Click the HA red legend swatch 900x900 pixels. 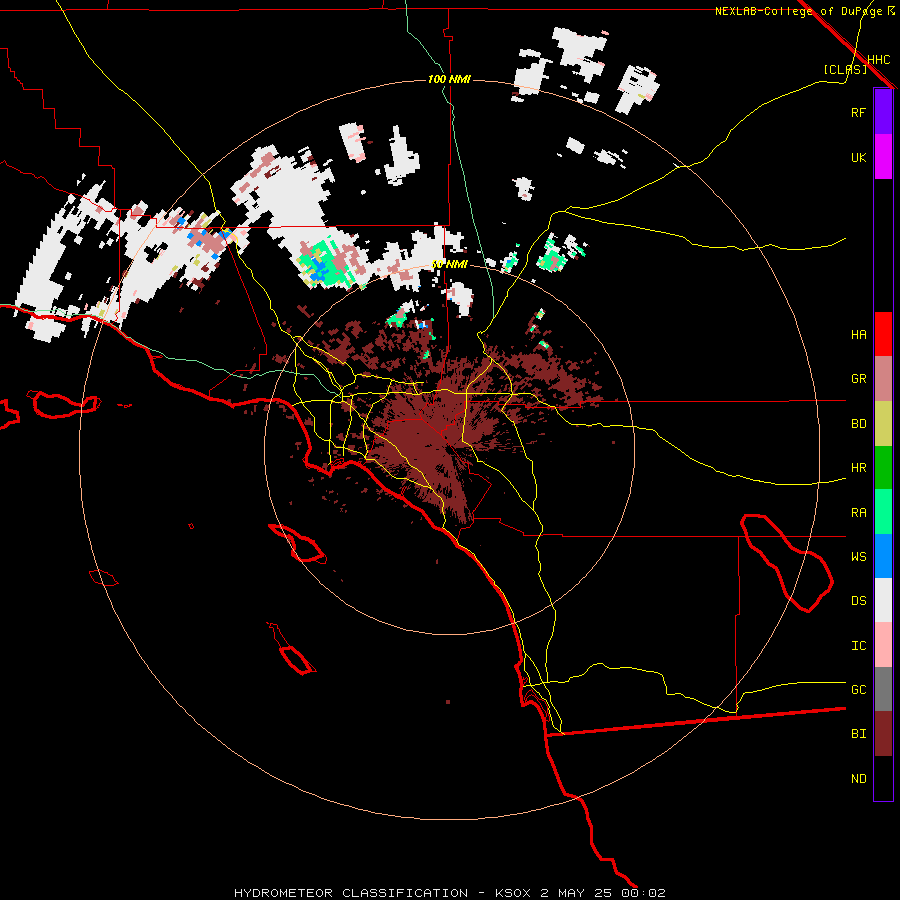(883, 334)
